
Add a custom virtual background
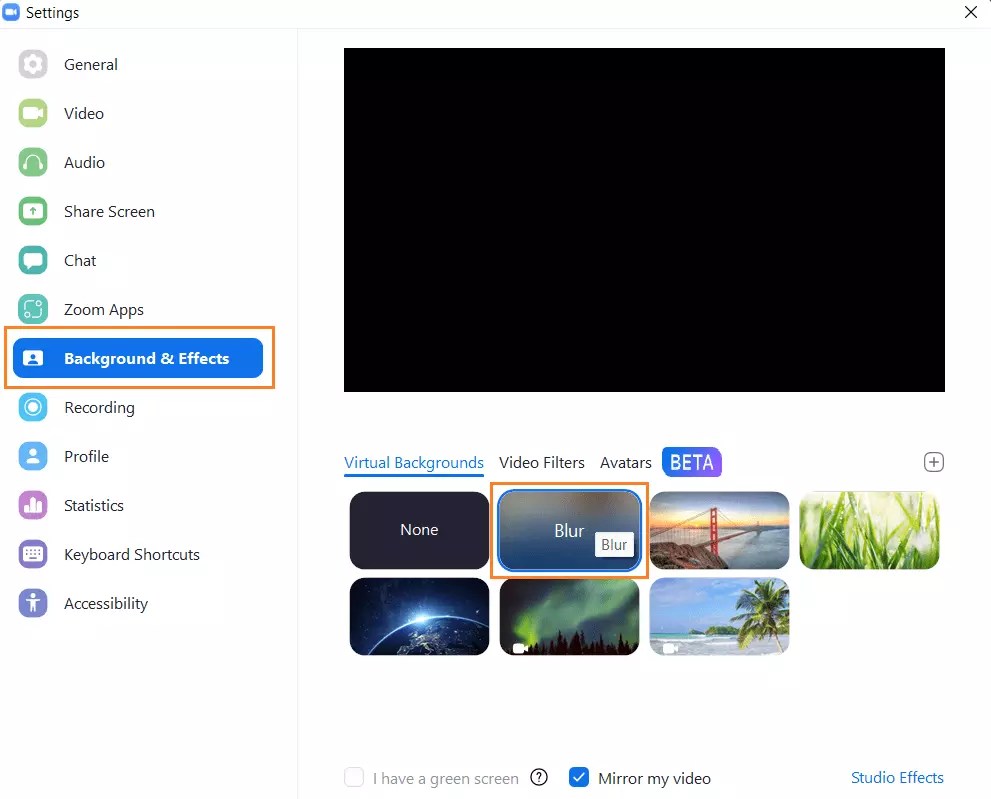point(934,461)
